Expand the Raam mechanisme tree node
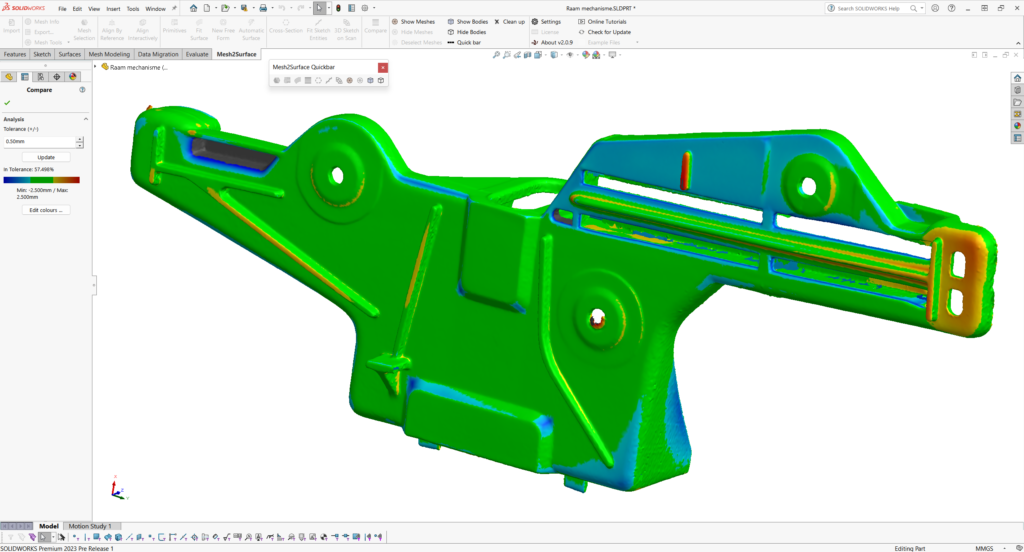This screenshot has height=552, width=1024. pyautogui.click(x=95, y=67)
